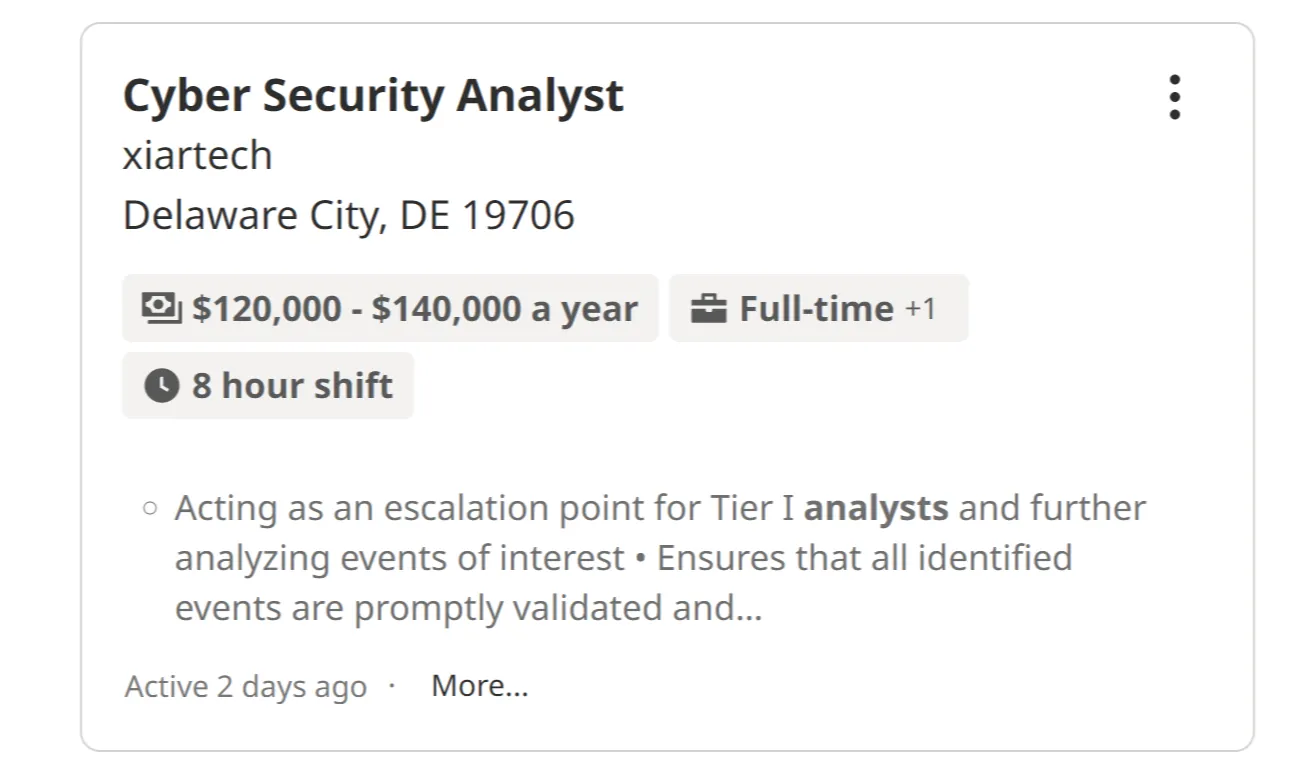Select the 8 hour shift badge text
1303x770 pixels.
tap(292, 385)
